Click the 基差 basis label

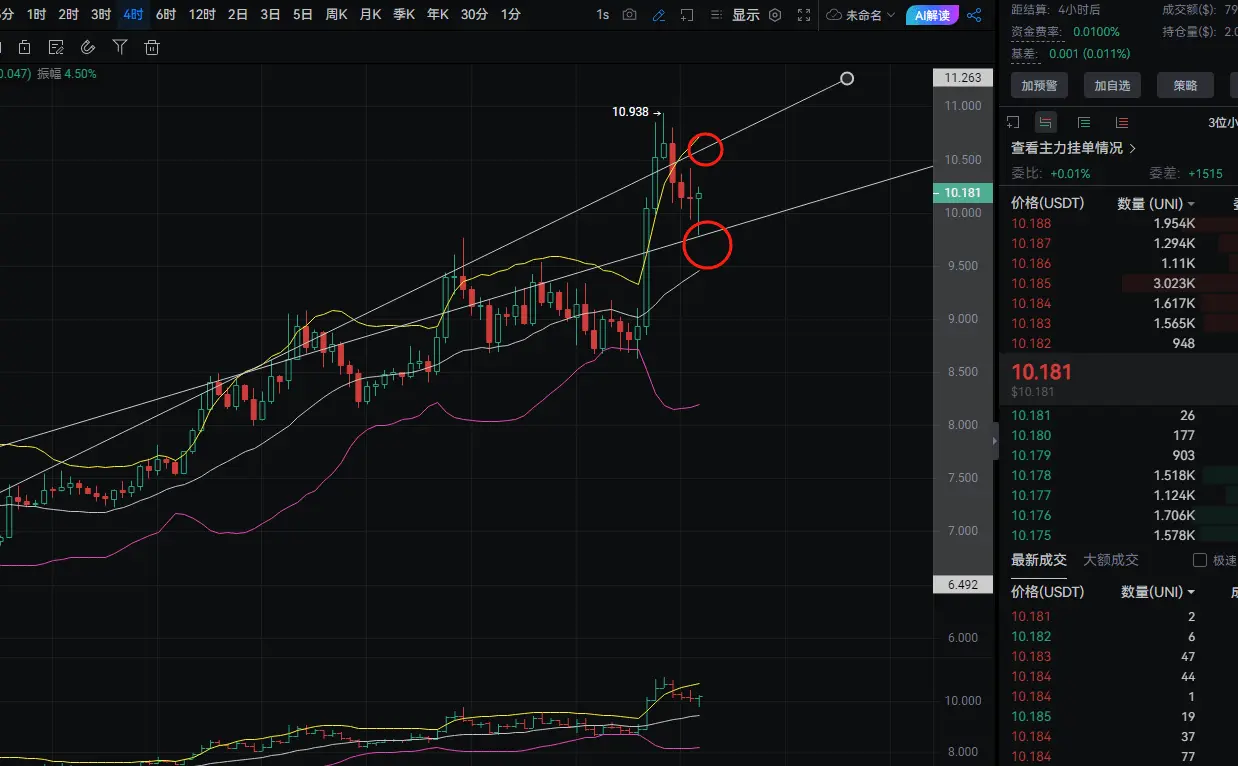(x=1025, y=53)
